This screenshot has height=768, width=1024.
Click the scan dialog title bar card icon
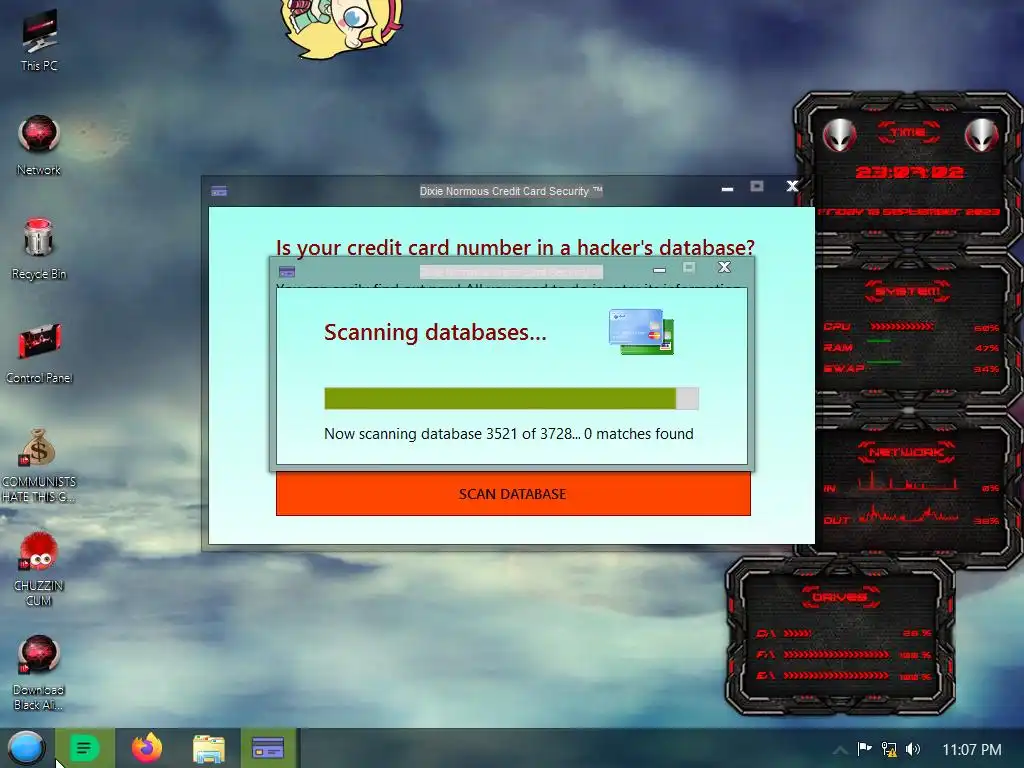click(x=287, y=272)
